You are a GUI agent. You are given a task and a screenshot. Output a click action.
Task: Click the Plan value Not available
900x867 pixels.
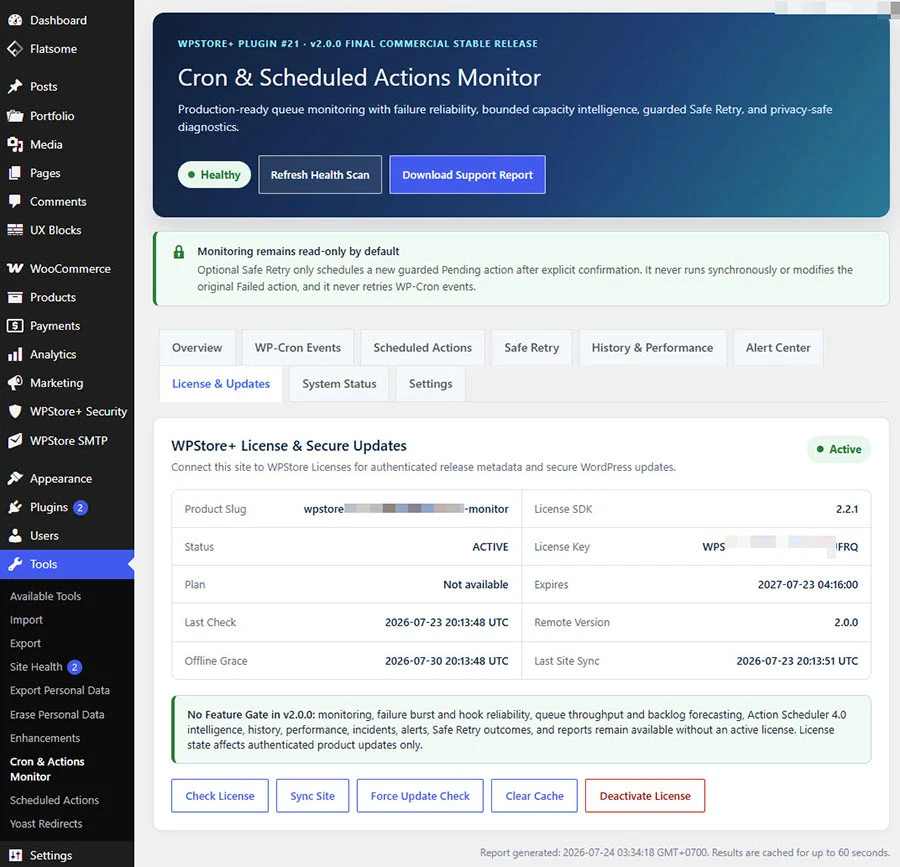tap(476, 585)
